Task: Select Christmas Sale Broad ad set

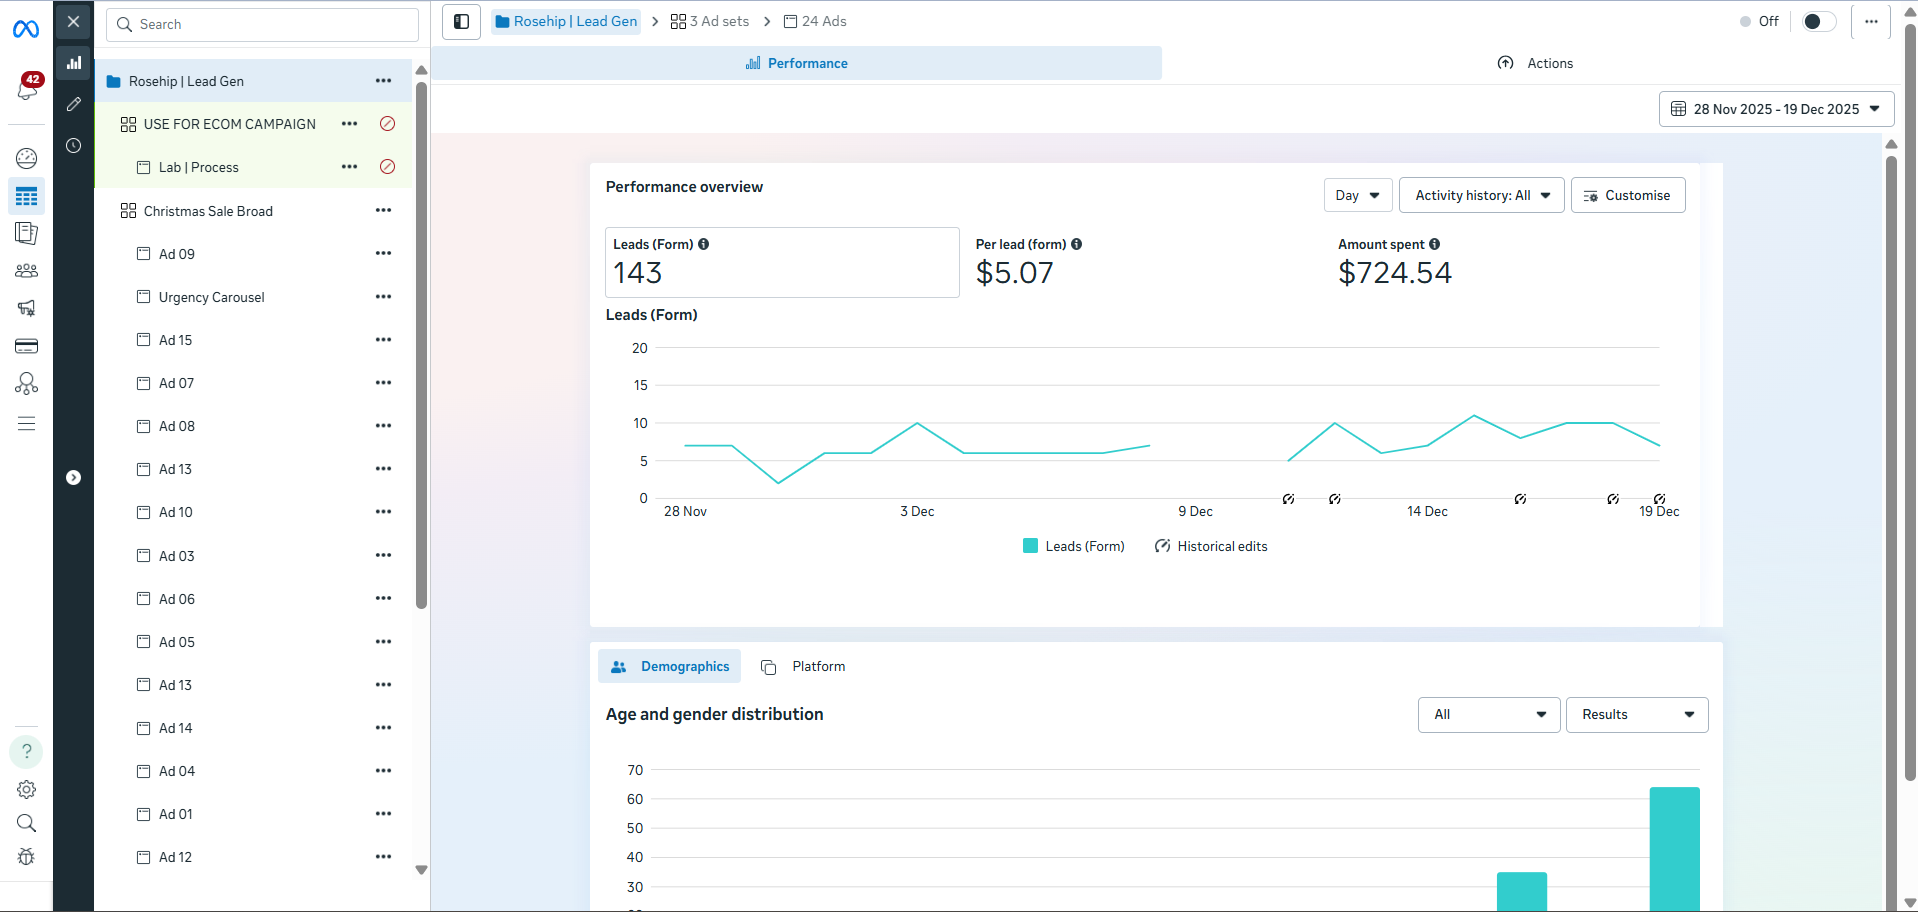Action: pyautogui.click(x=208, y=211)
